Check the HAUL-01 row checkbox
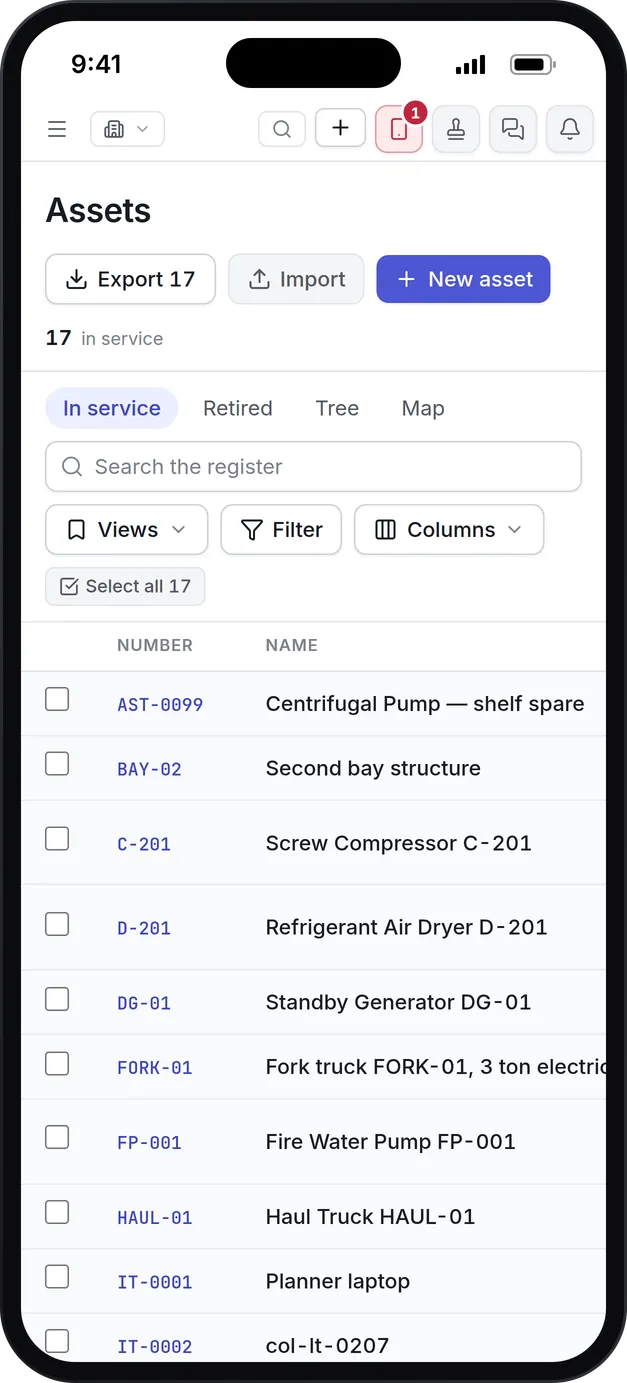Image resolution: width=627 pixels, height=1383 pixels. (x=57, y=1212)
